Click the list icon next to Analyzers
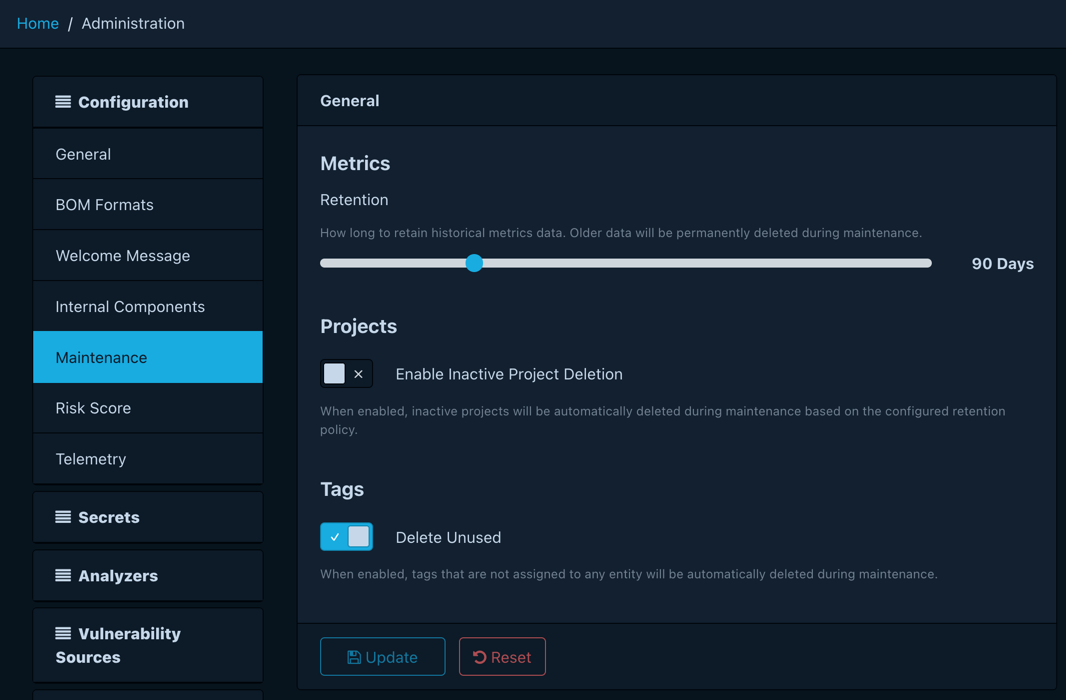 coord(62,575)
